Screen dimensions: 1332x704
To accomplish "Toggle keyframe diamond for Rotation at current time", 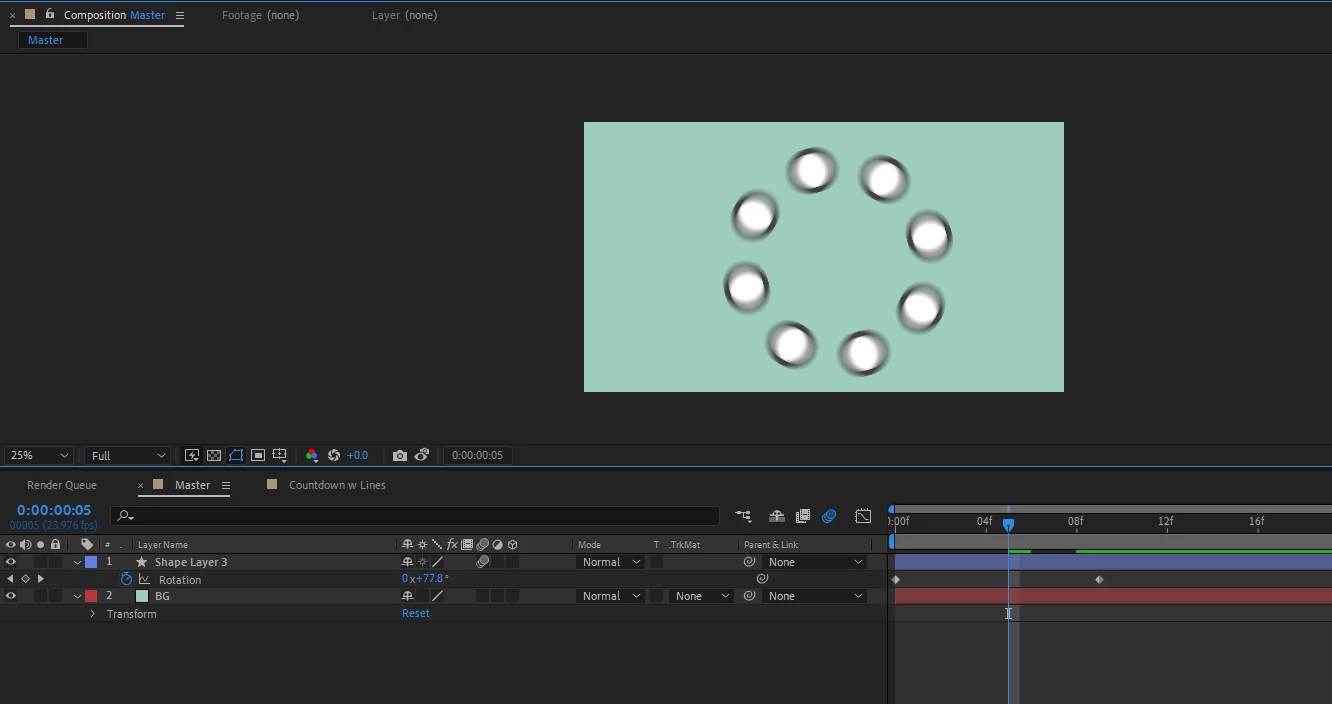I will (x=26, y=579).
